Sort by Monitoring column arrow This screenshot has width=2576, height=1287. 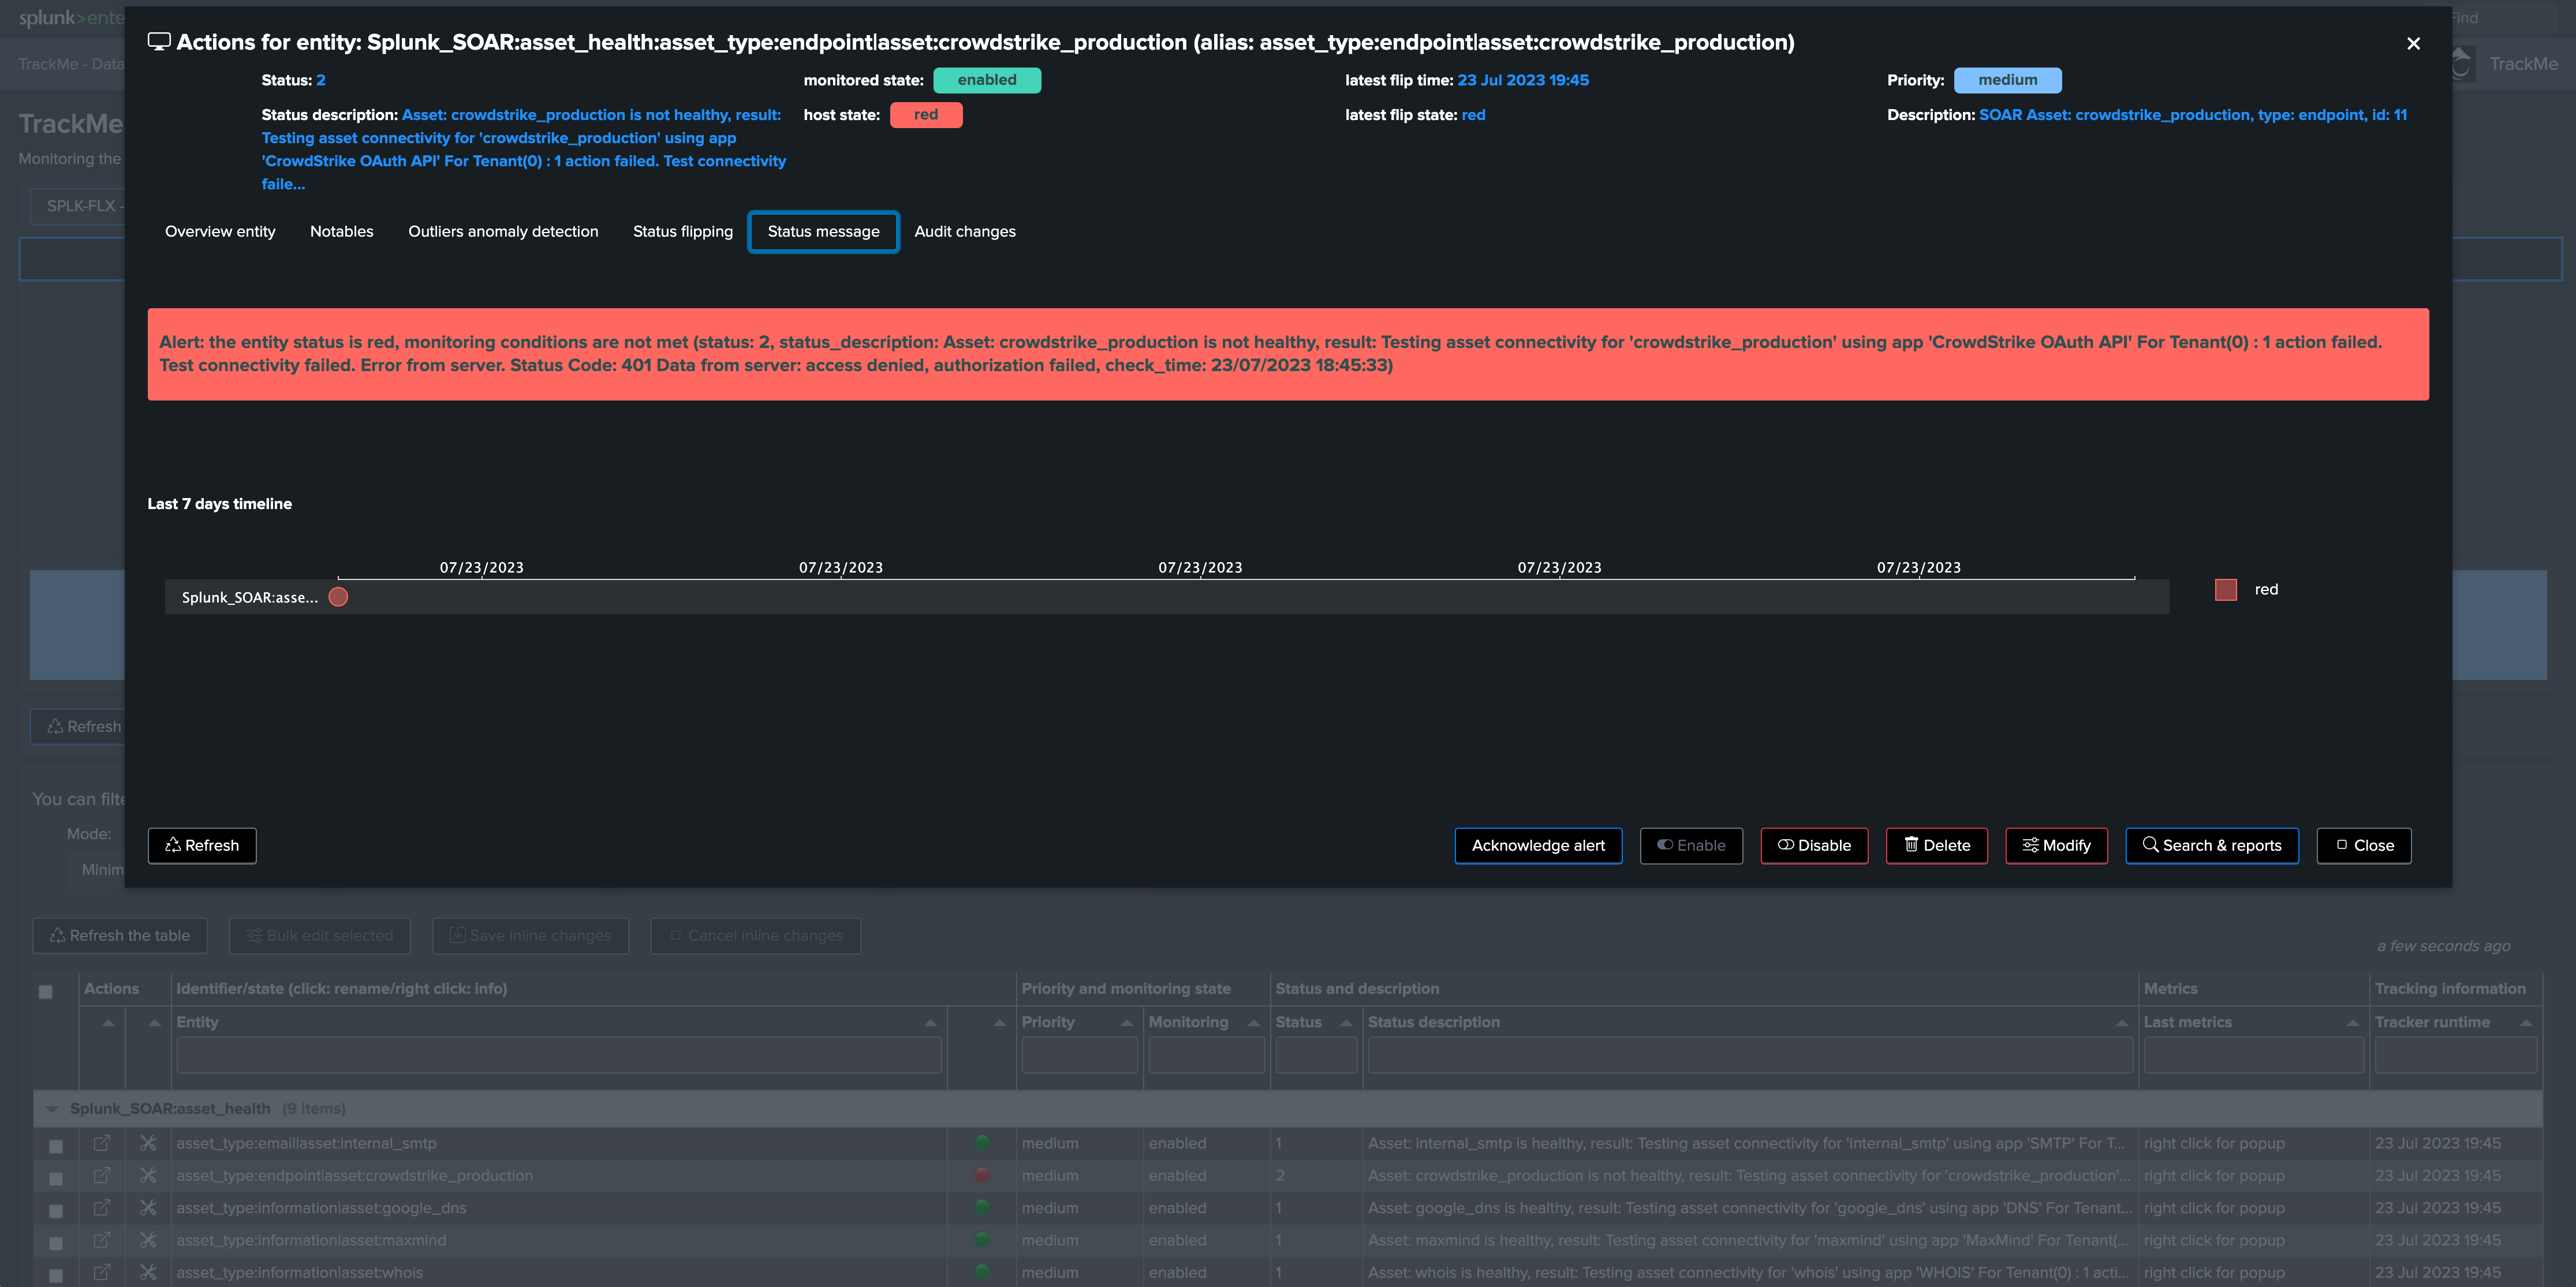[1253, 1022]
